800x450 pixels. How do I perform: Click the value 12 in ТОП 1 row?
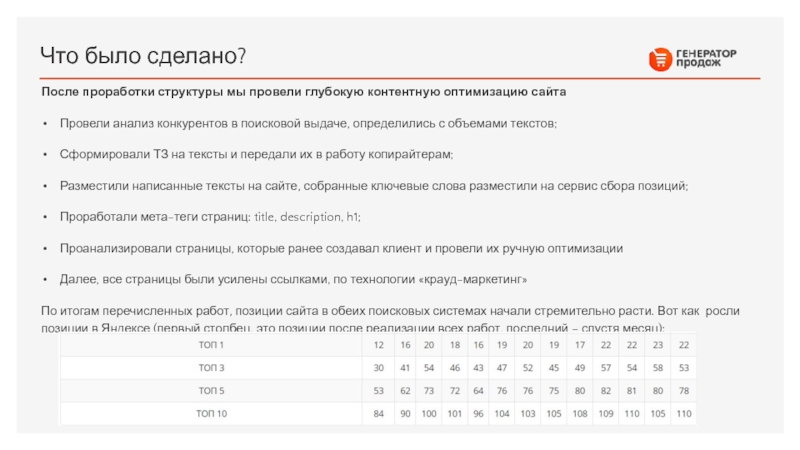click(x=378, y=345)
